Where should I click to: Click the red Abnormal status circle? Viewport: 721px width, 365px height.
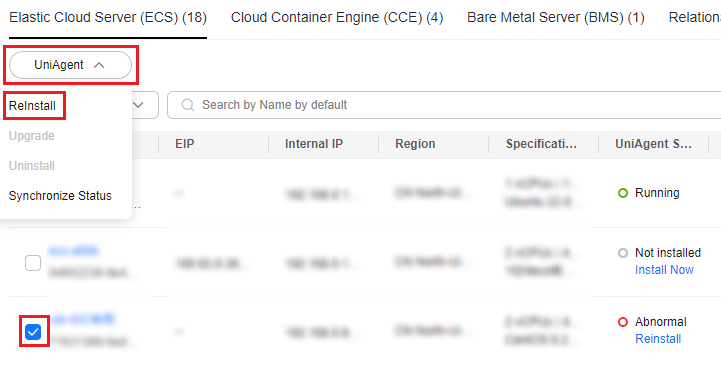(x=623, y=322)
